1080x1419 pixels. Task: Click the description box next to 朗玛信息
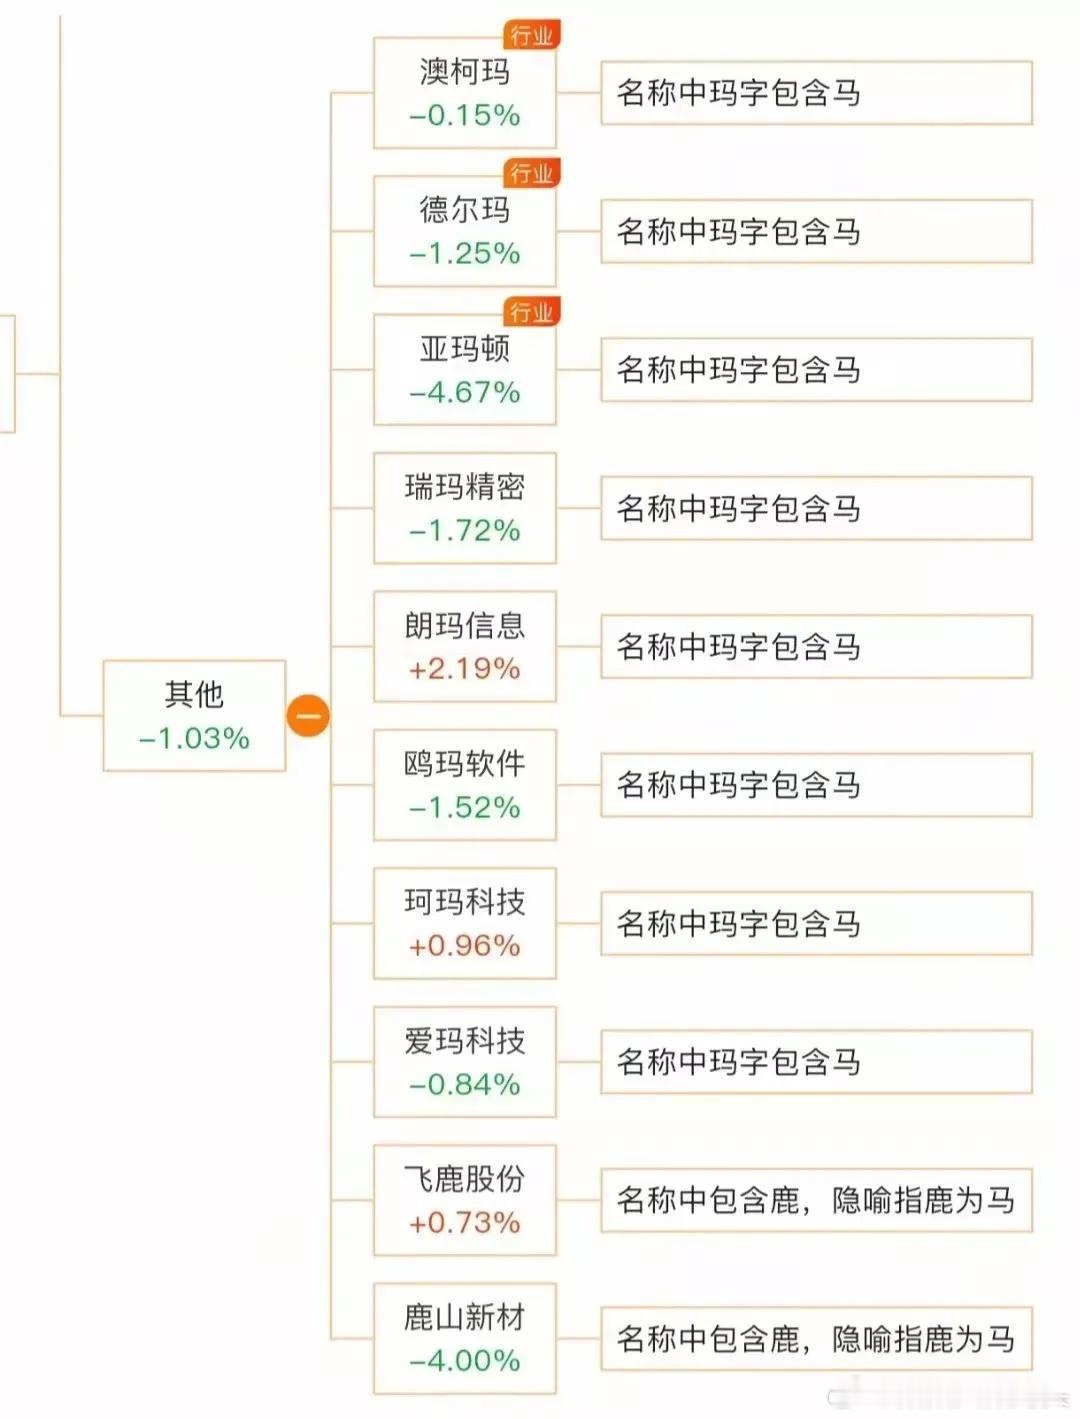click(816, 646)
